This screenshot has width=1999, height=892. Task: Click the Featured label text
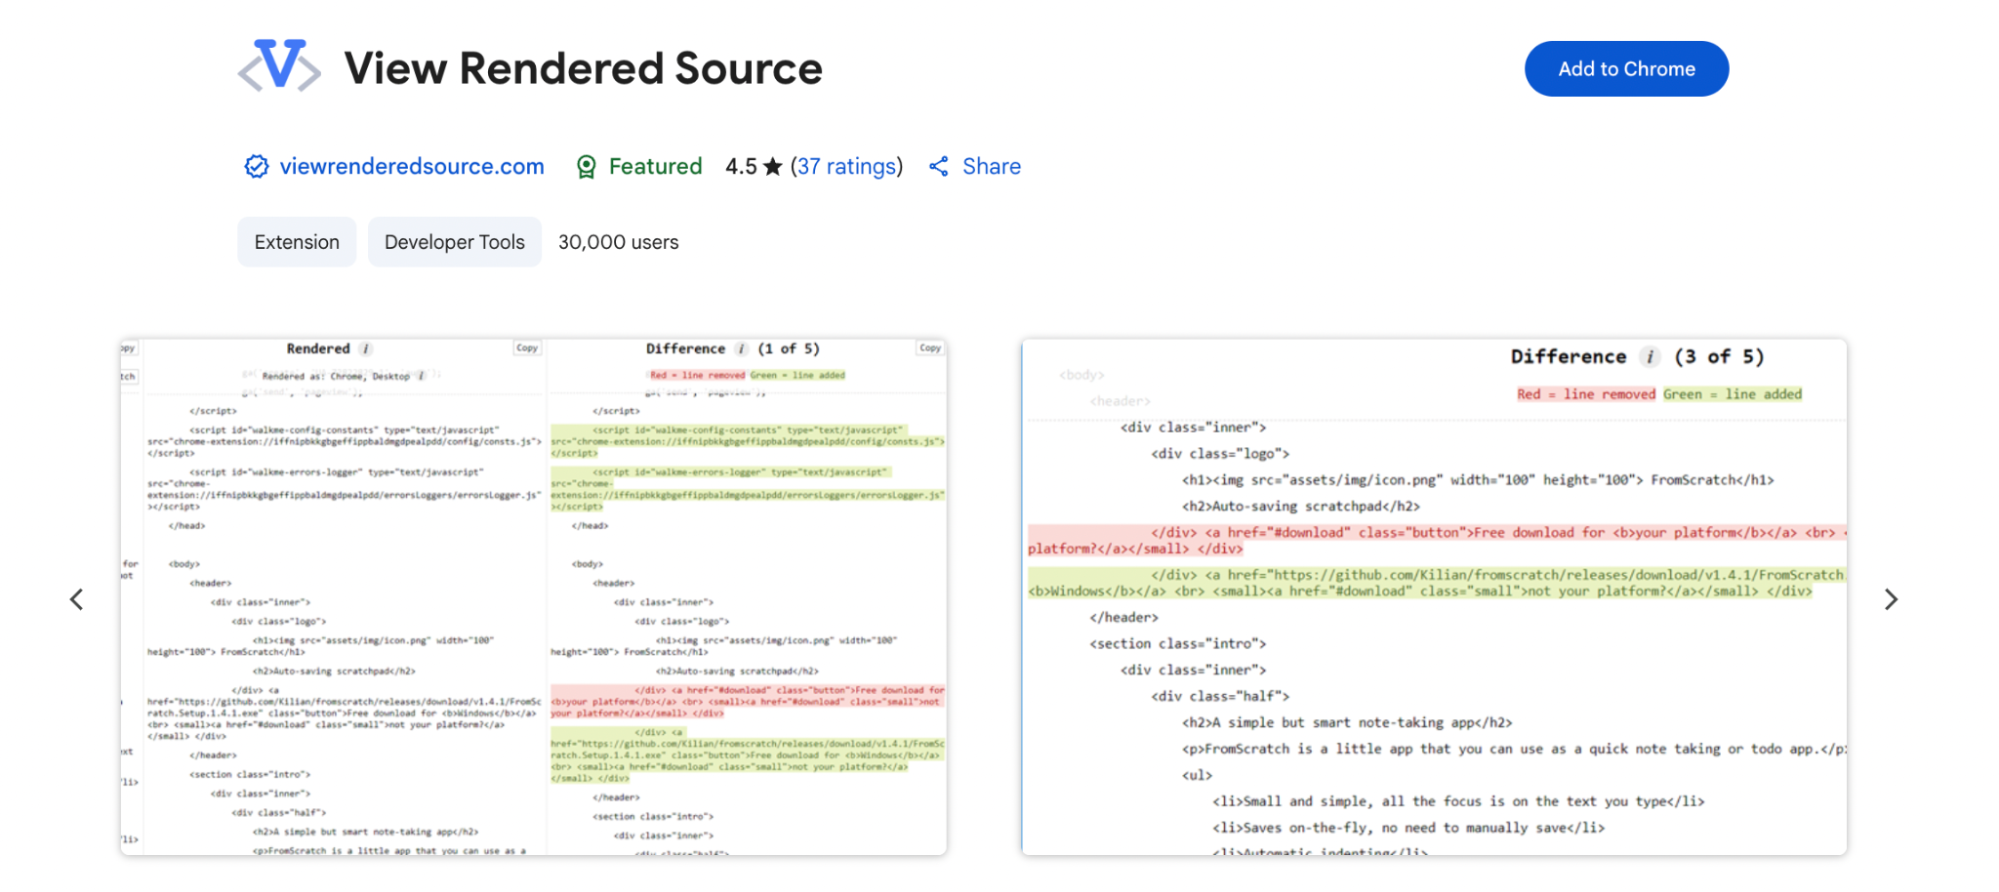pyautogui.click(x=655, y=166)
